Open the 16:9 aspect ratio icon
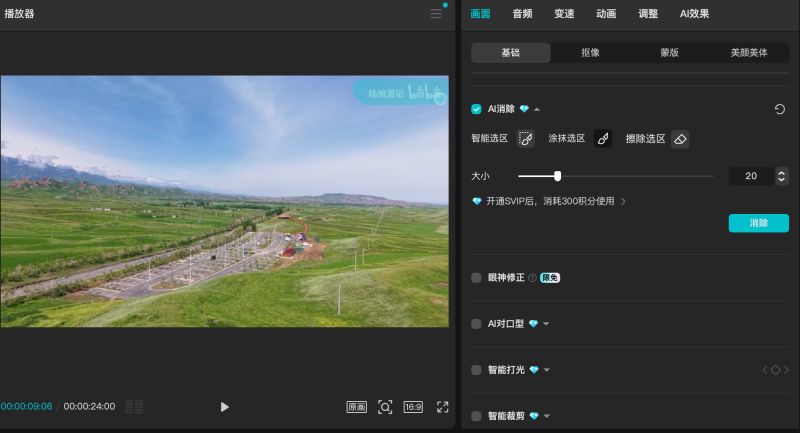800x433 pixels. (x=413, y=407)
